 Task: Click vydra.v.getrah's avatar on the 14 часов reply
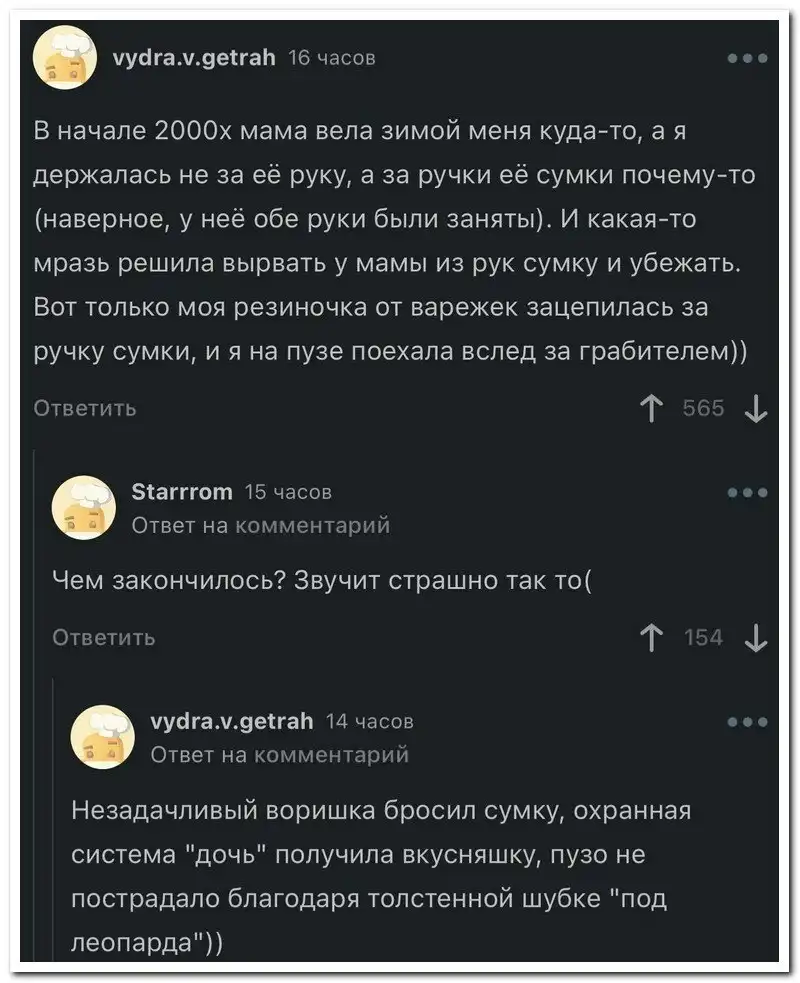[100, 735]
